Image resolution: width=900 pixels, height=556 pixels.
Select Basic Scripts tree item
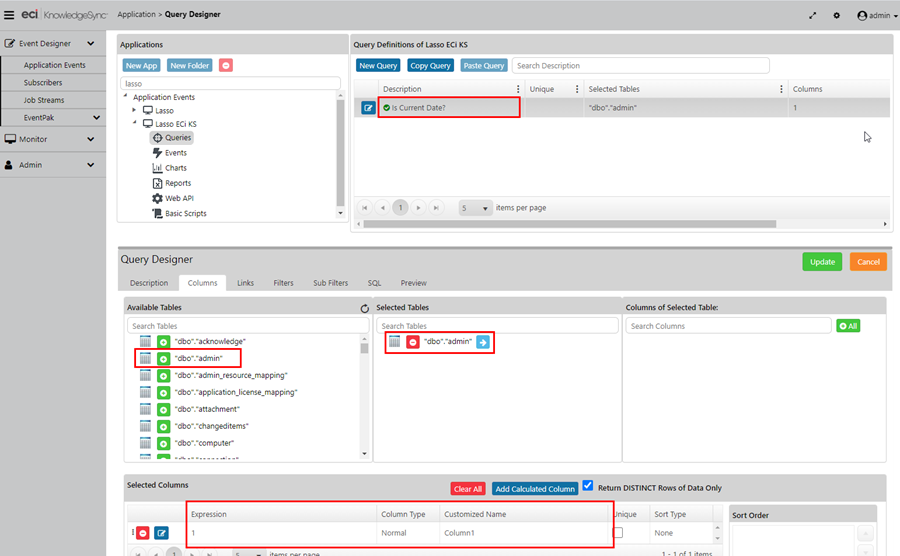point(179,213)
